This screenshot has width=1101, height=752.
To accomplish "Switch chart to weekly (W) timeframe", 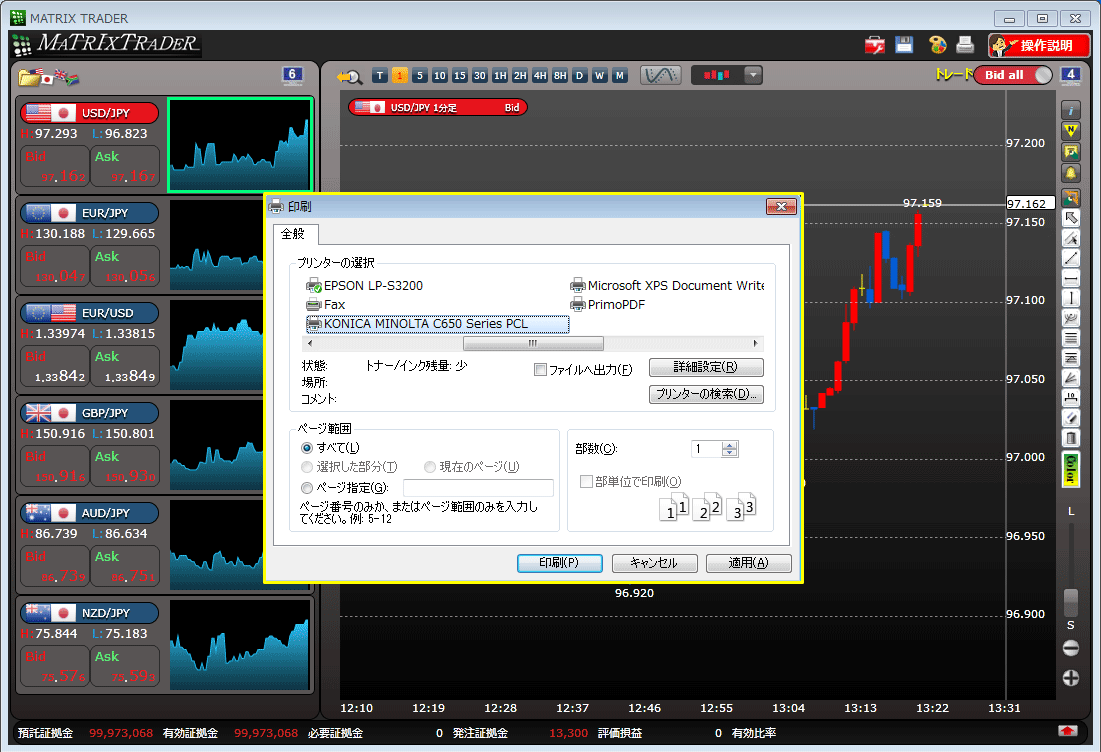I will [x=600, y=76].
